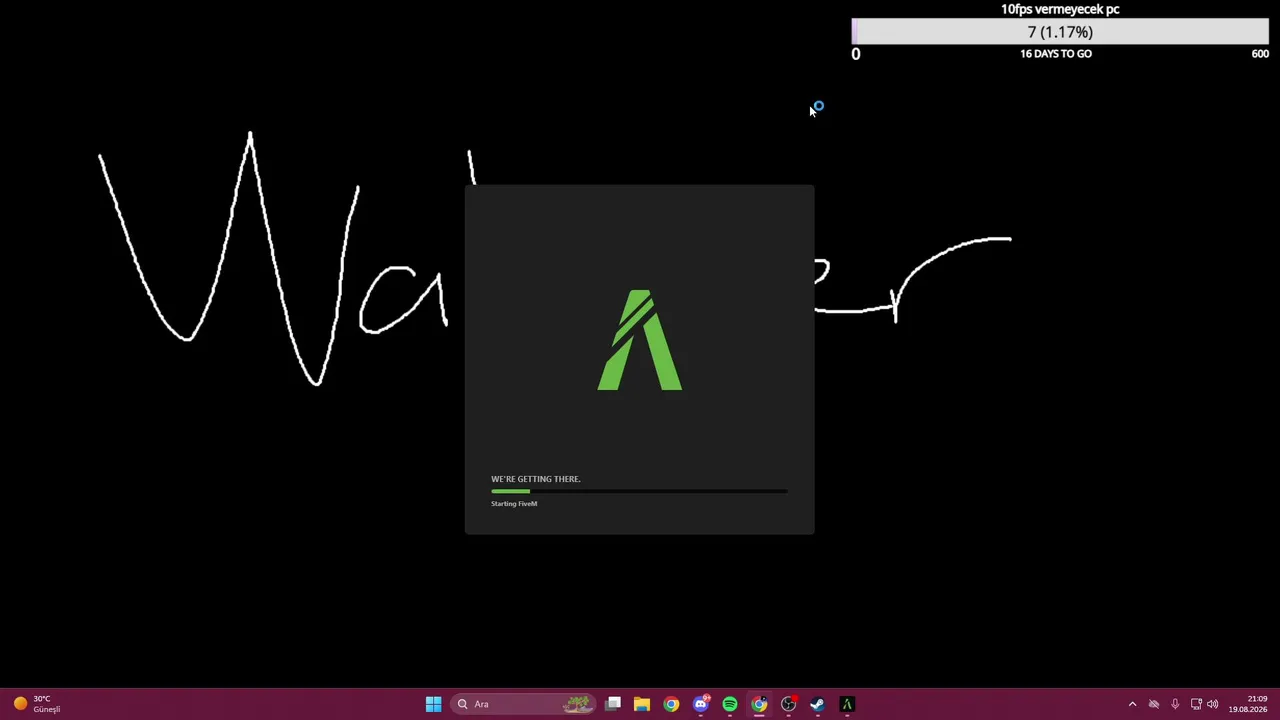Click the OneDrive cloud tray icon
Viewport: 1280px width, 720px height.
point(1154,704)
